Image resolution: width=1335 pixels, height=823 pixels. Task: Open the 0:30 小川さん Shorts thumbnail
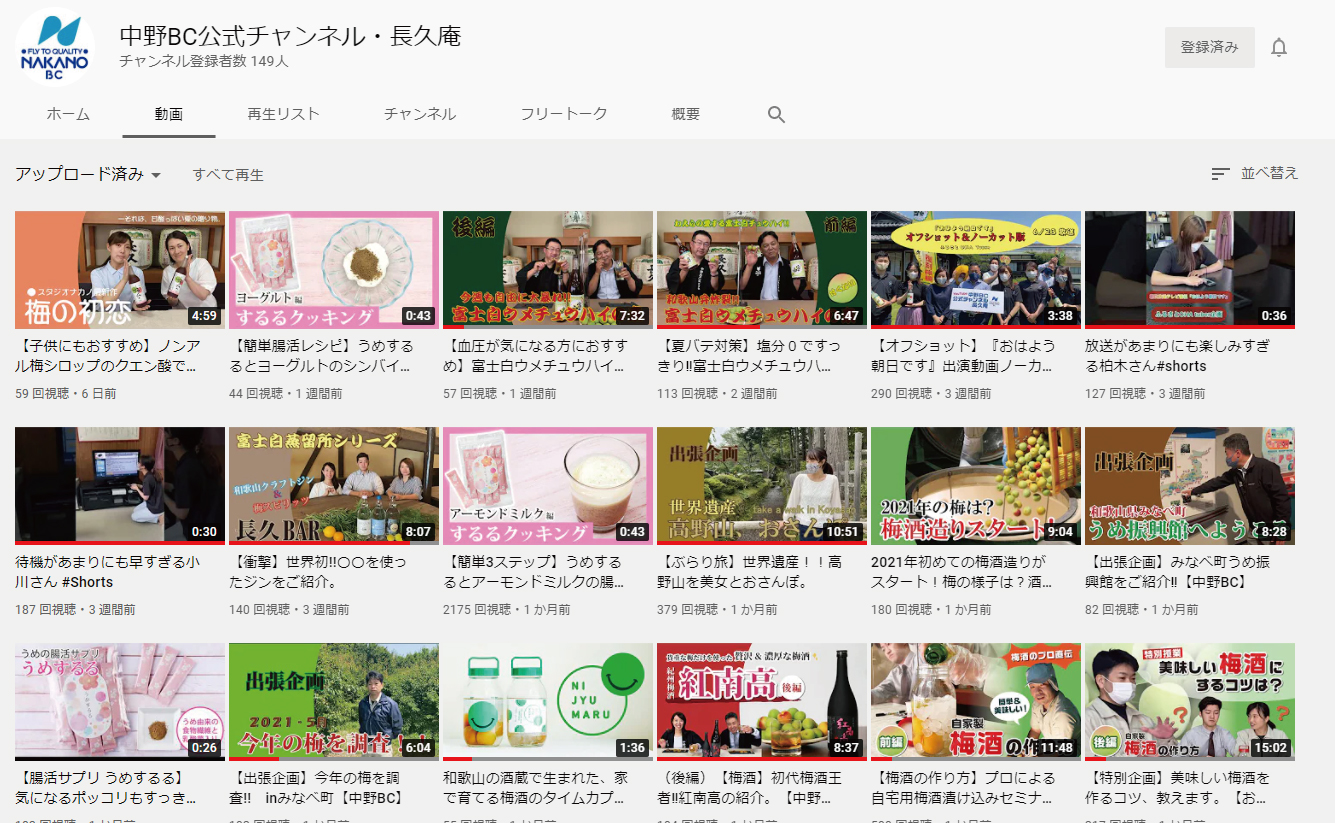coord(120,486)
